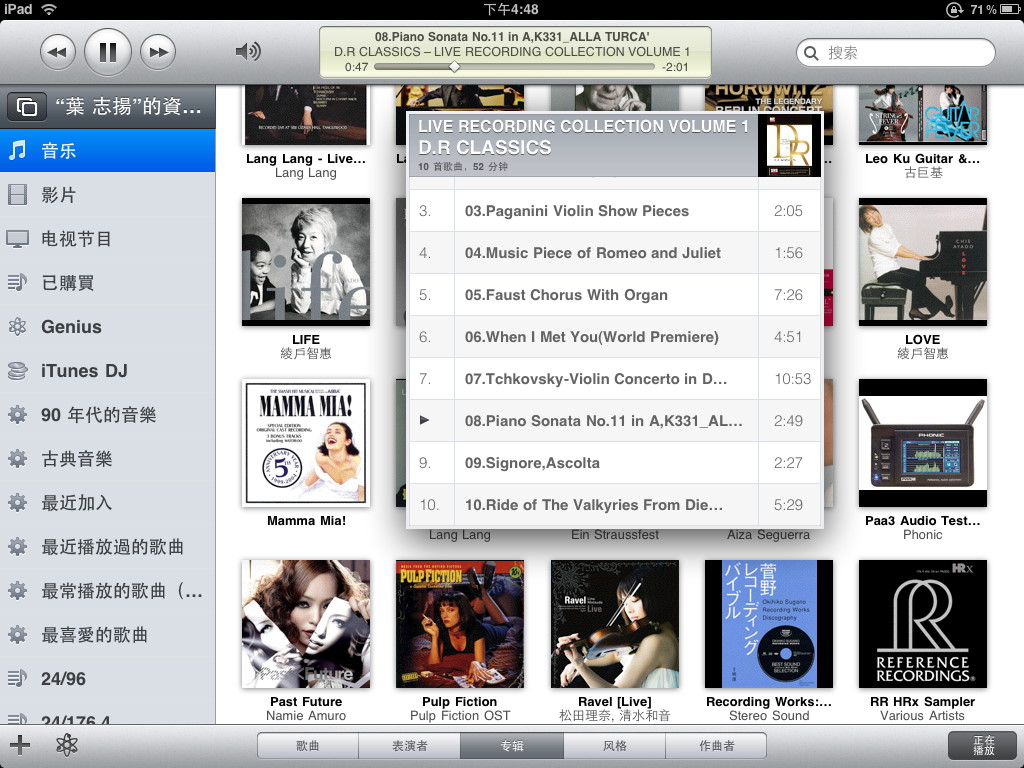Open 最近播放過的歌曲 smart playlist
1024x768 pixels.
click(x=108, y=547)
